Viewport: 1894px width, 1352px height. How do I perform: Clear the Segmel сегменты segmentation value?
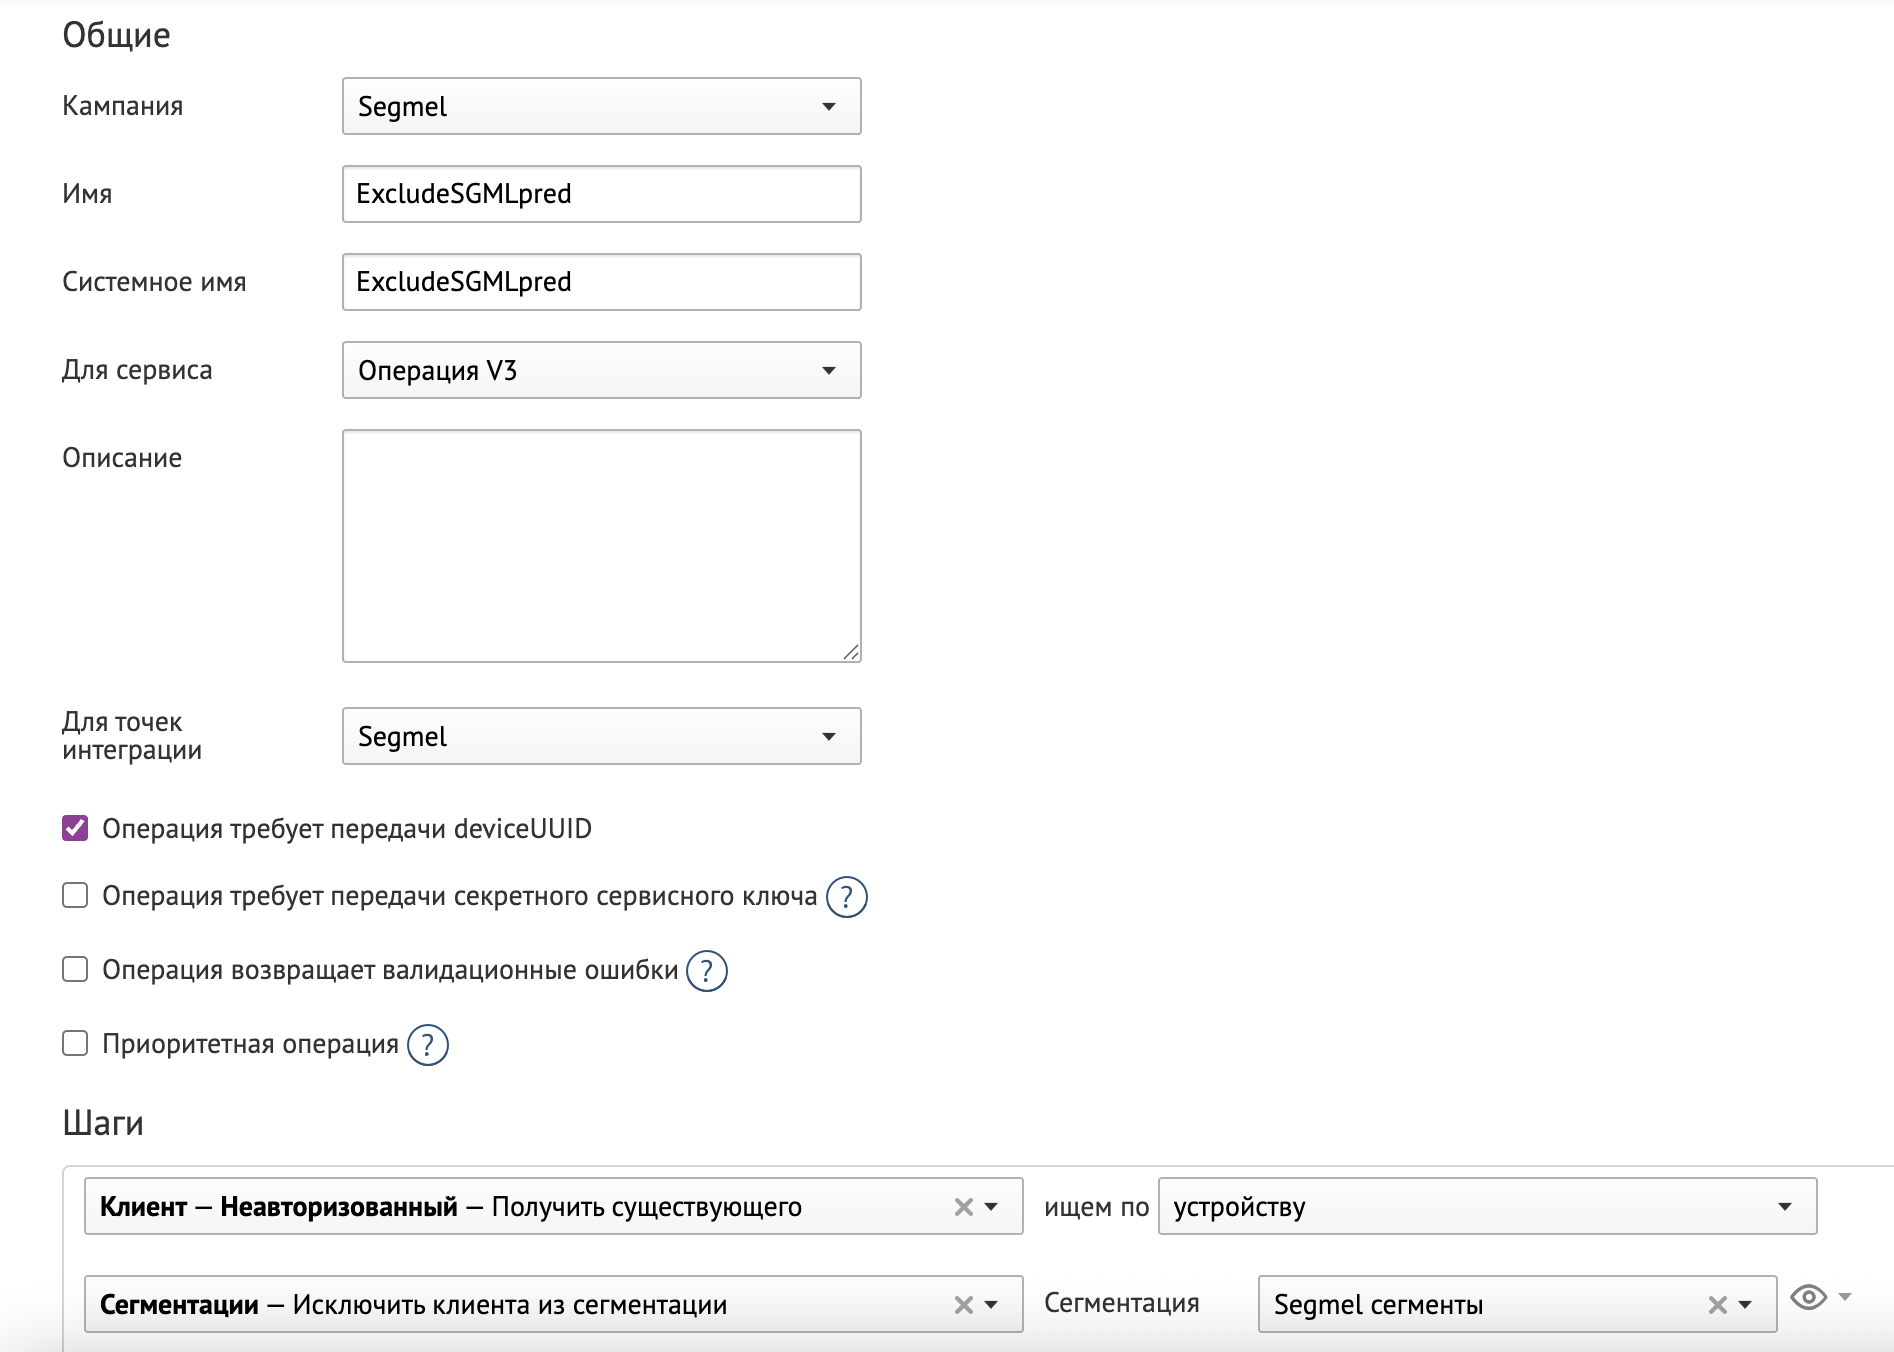click(x=1717, y=1305)
